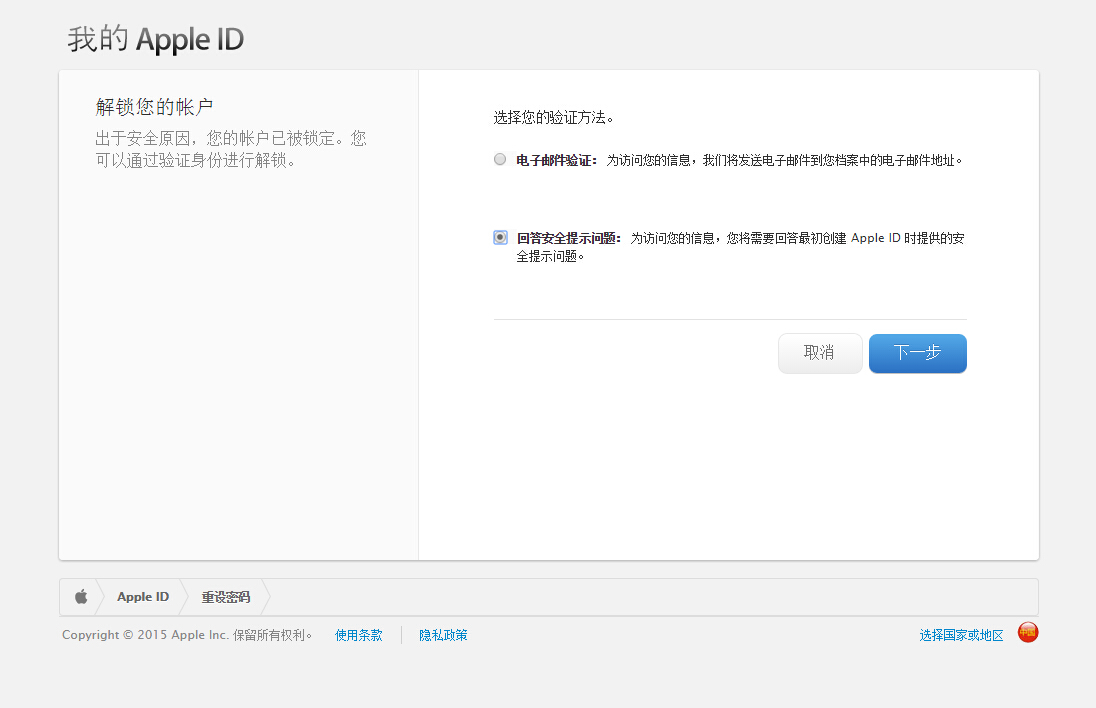This screenshot has width=1096, height=708.
Task: Click the Copyright 2015 Apple Inc. text
Action: [x=187, y=635]
